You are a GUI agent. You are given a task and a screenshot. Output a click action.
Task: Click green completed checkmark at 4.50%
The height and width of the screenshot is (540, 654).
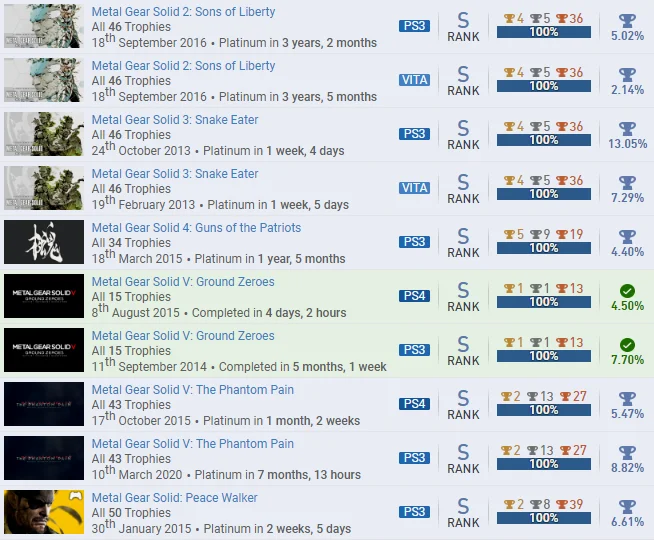tap(627, 290)
